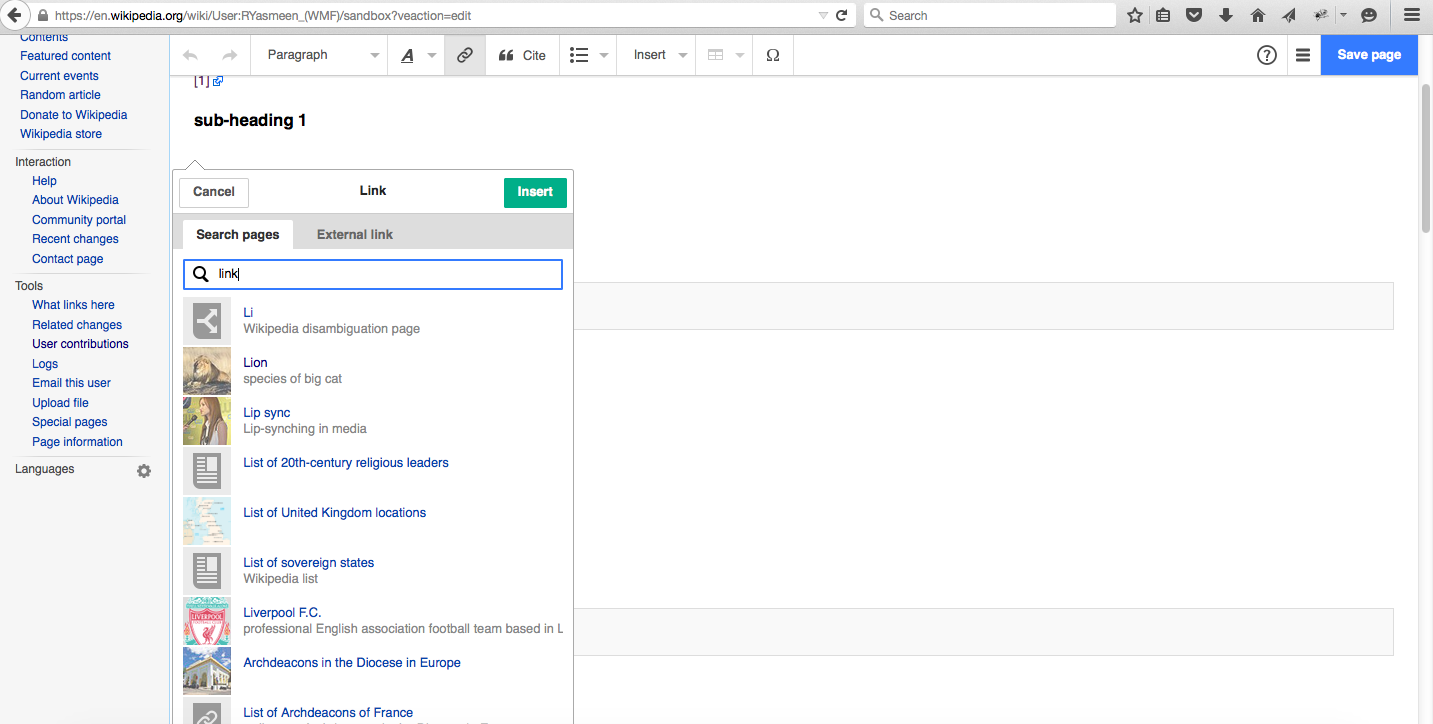This screenshot has width=1433, height=724.
Task: Open the Languages settings gear icon
Action: pos(144,470)
